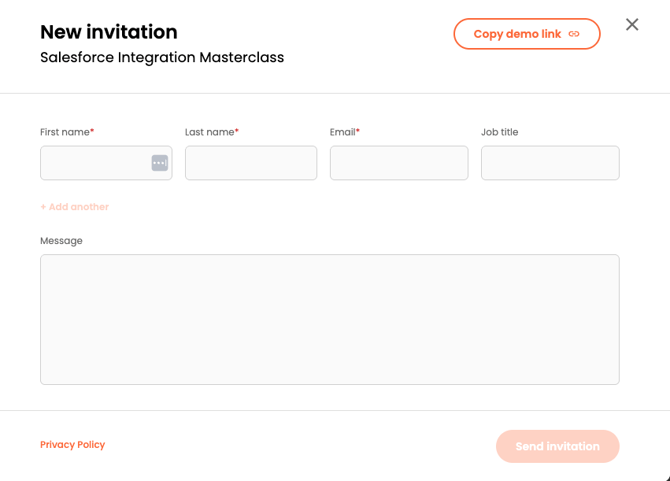670x481 pixels.
Task: Click the Message label text
Action: coord(62,241)
